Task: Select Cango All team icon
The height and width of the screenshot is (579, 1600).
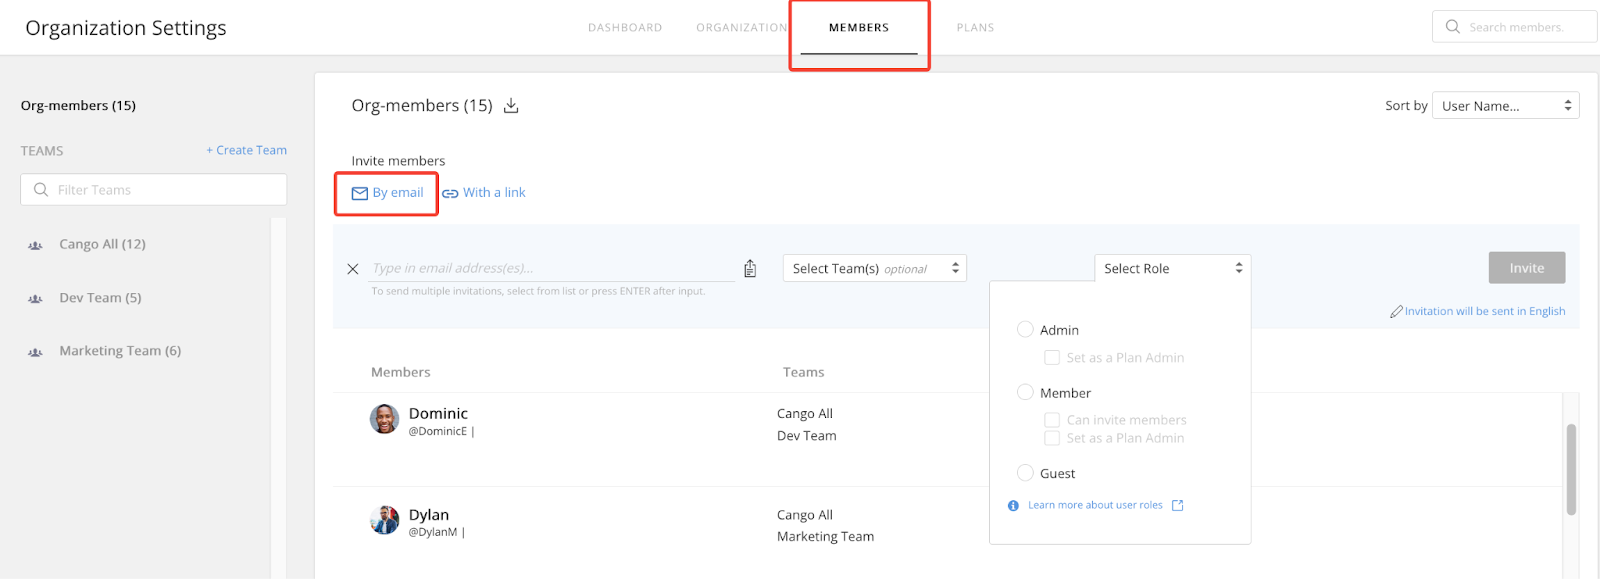Action: point(36,245)
